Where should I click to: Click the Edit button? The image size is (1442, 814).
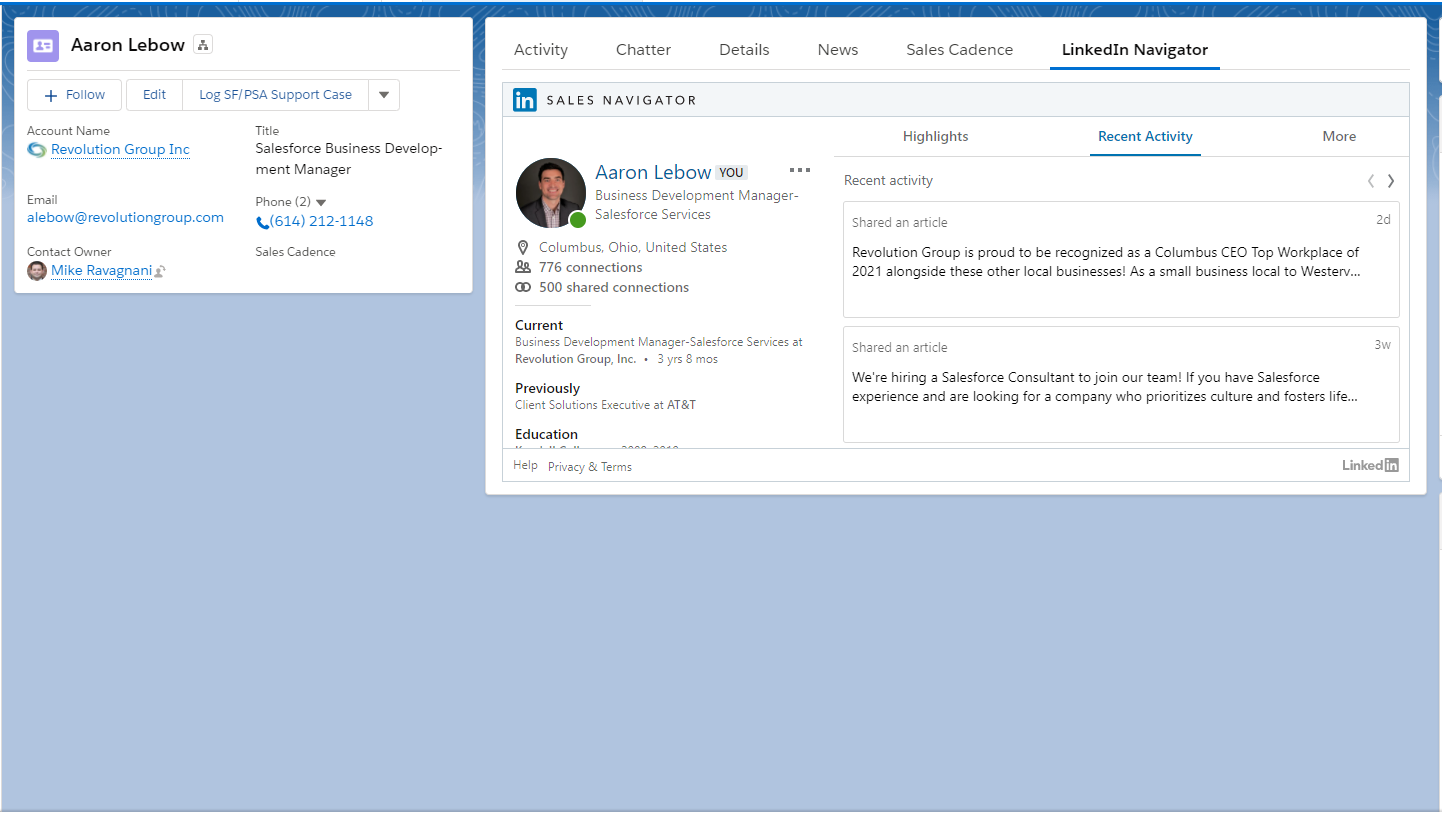coord(154,95)
